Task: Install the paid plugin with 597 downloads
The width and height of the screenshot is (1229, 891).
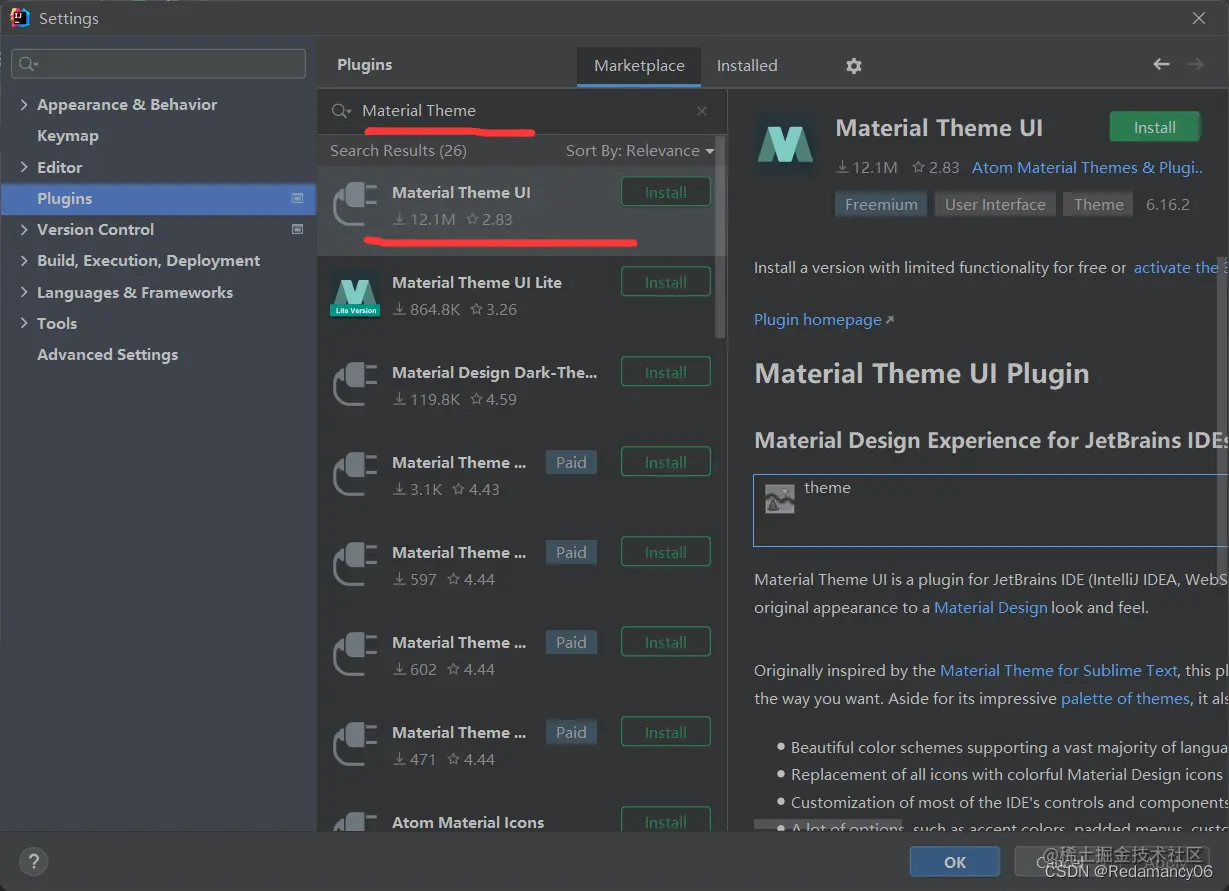Action: click(666, 552)
